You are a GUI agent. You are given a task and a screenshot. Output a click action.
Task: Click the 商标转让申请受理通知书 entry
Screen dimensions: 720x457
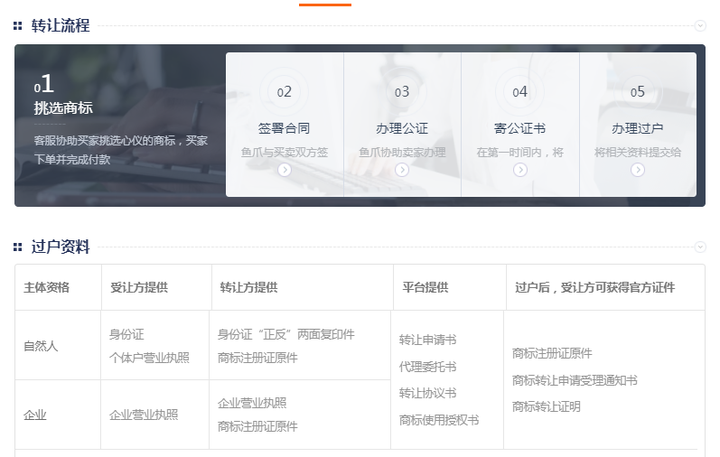point(575,380)
